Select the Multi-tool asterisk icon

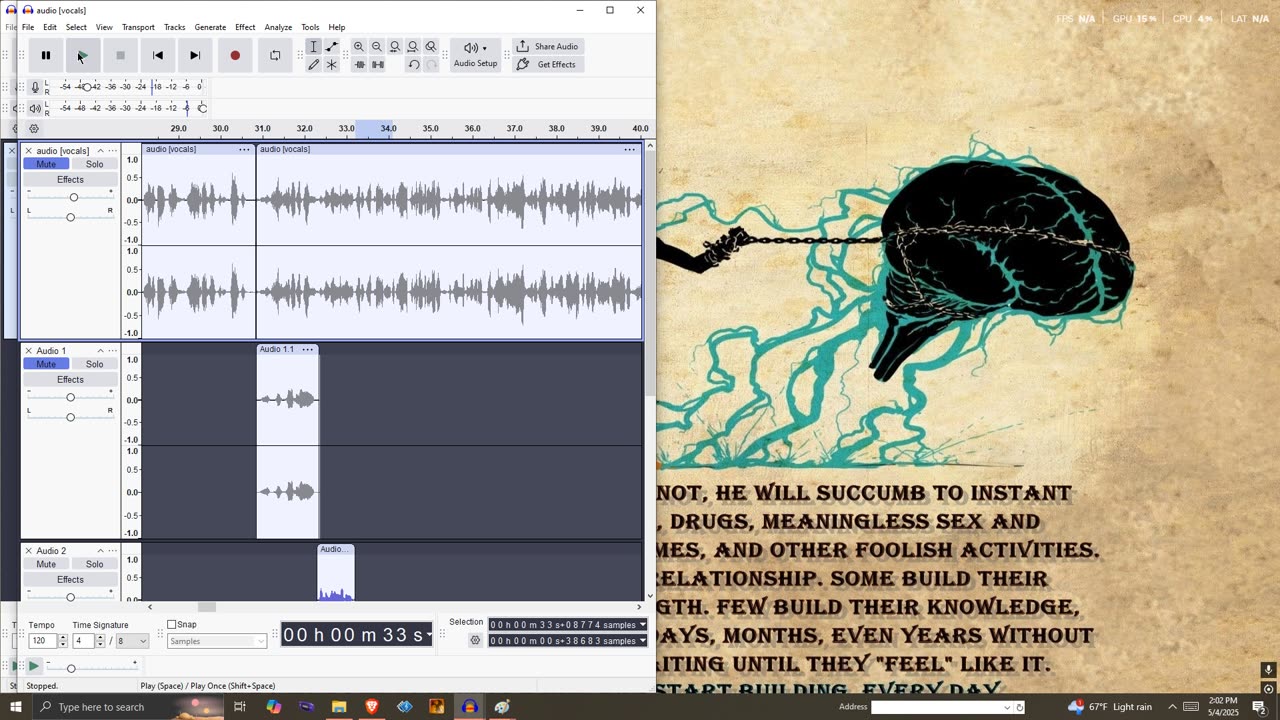332,65
